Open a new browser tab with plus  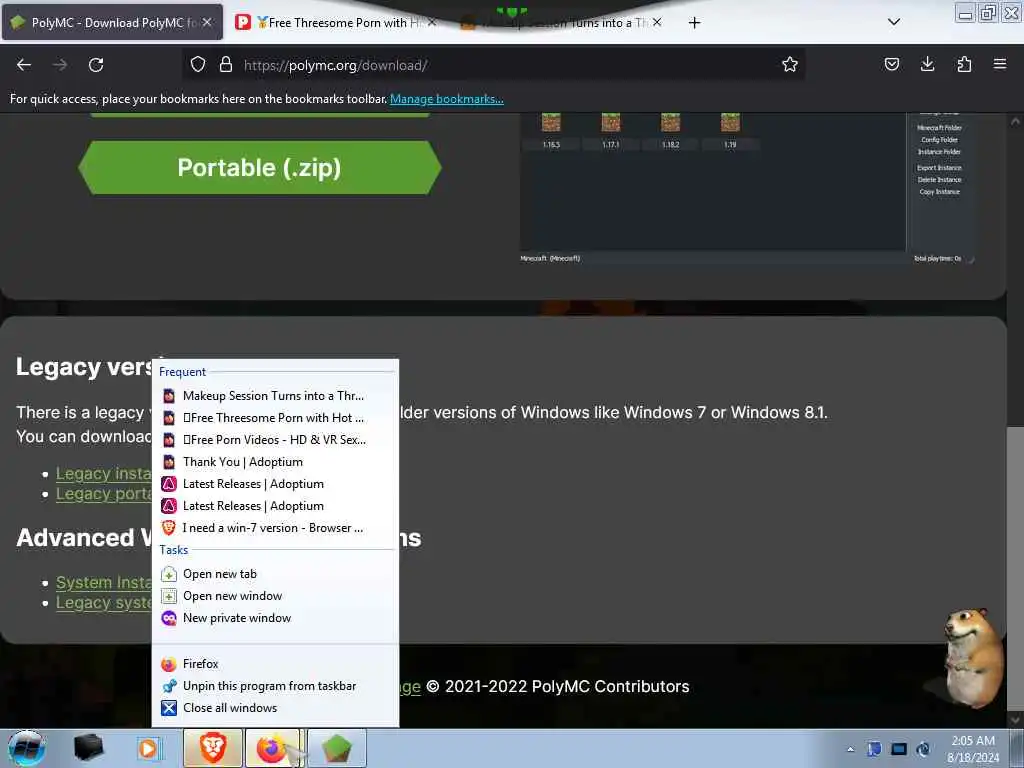point(694,23)
